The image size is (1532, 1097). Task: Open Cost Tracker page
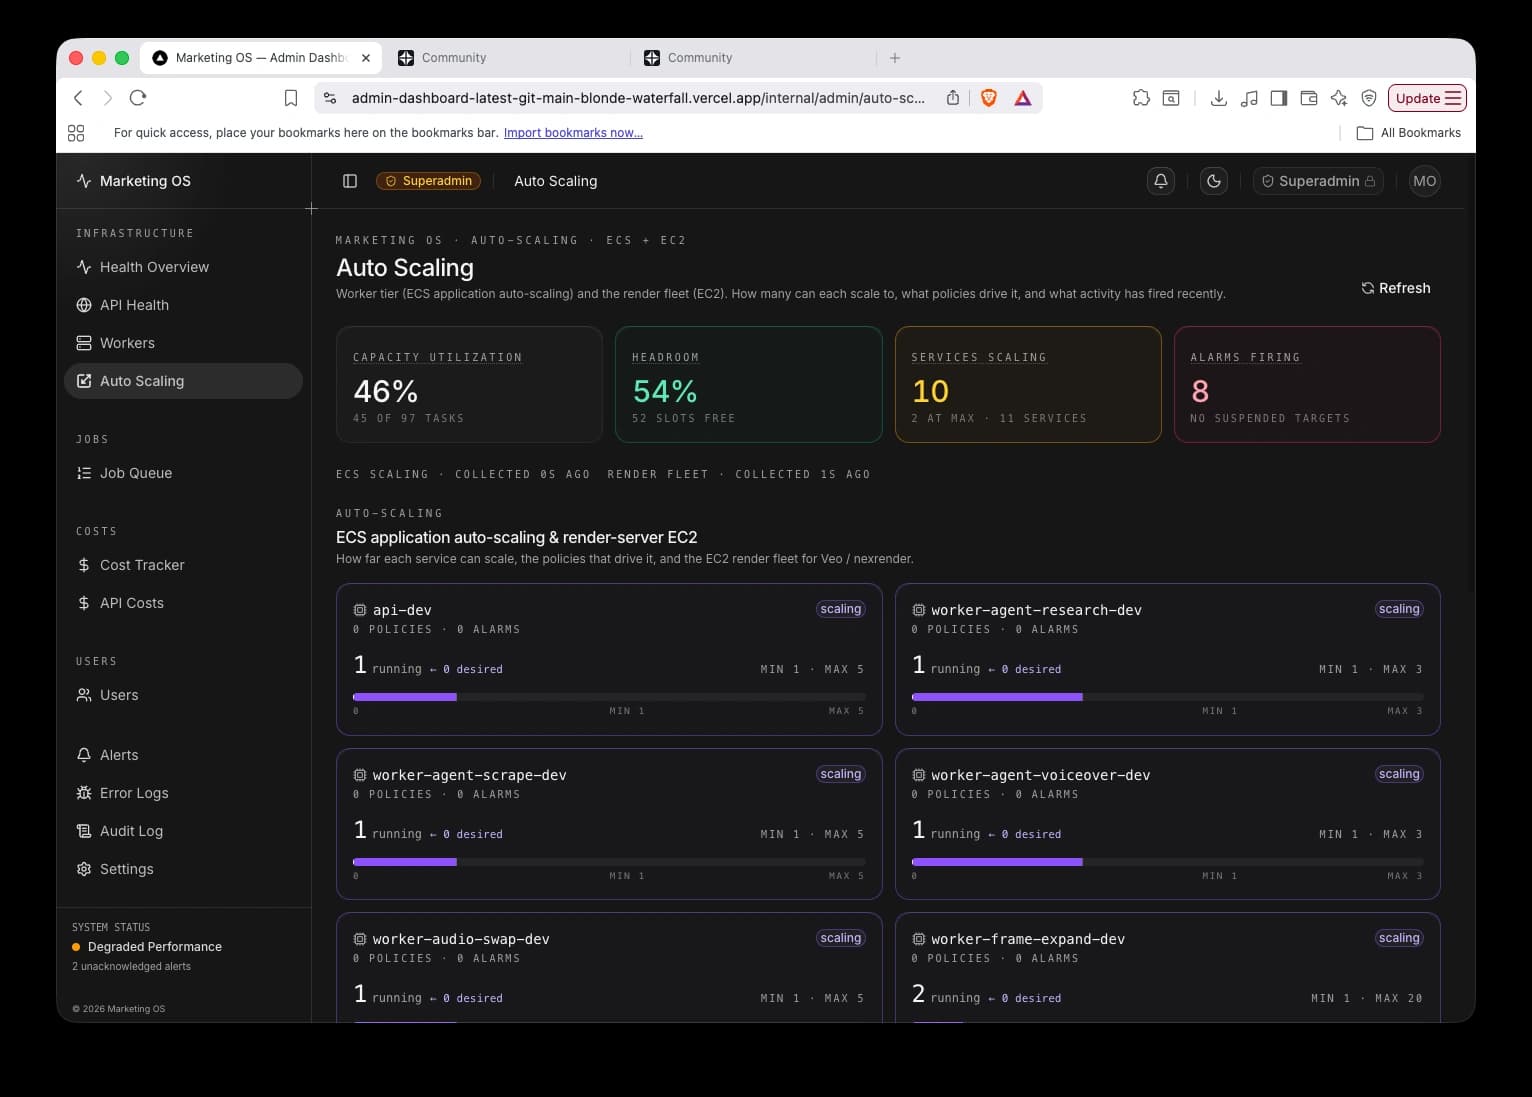coord(183,565)
